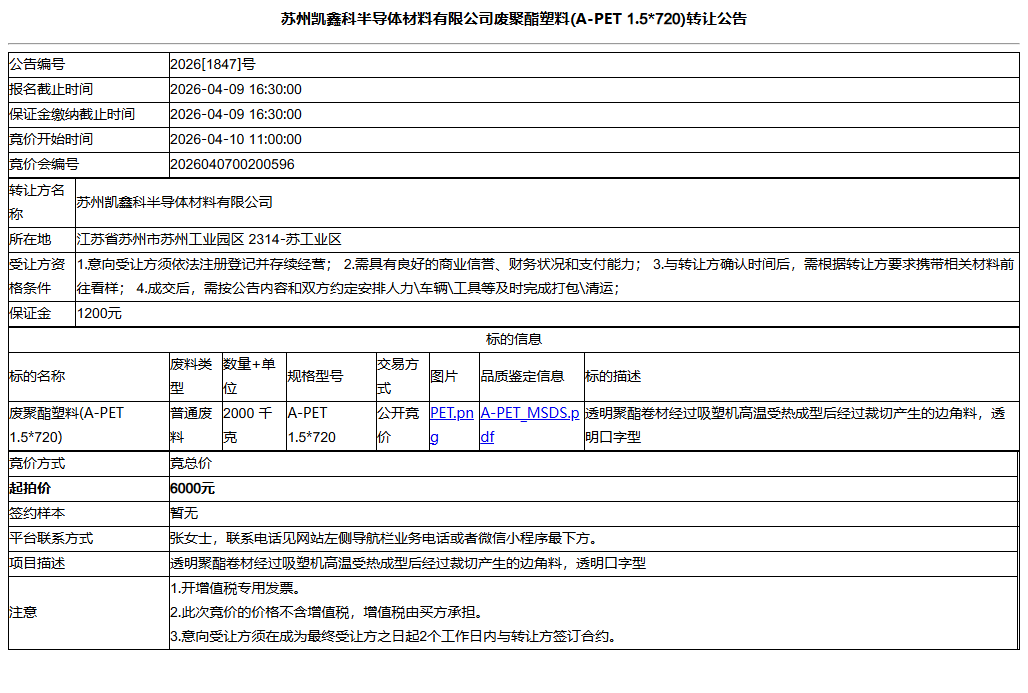Image resolution: width=1028 pixels, height=693 pixels.
Task: Click the 标的描述 column header
Action: click(x=613, y=376)
